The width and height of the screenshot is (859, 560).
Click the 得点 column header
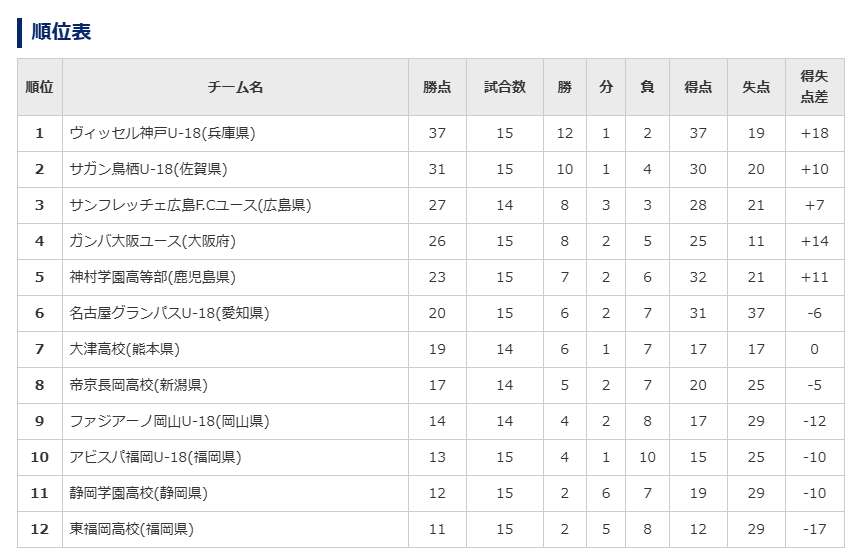tap(698, 87)
